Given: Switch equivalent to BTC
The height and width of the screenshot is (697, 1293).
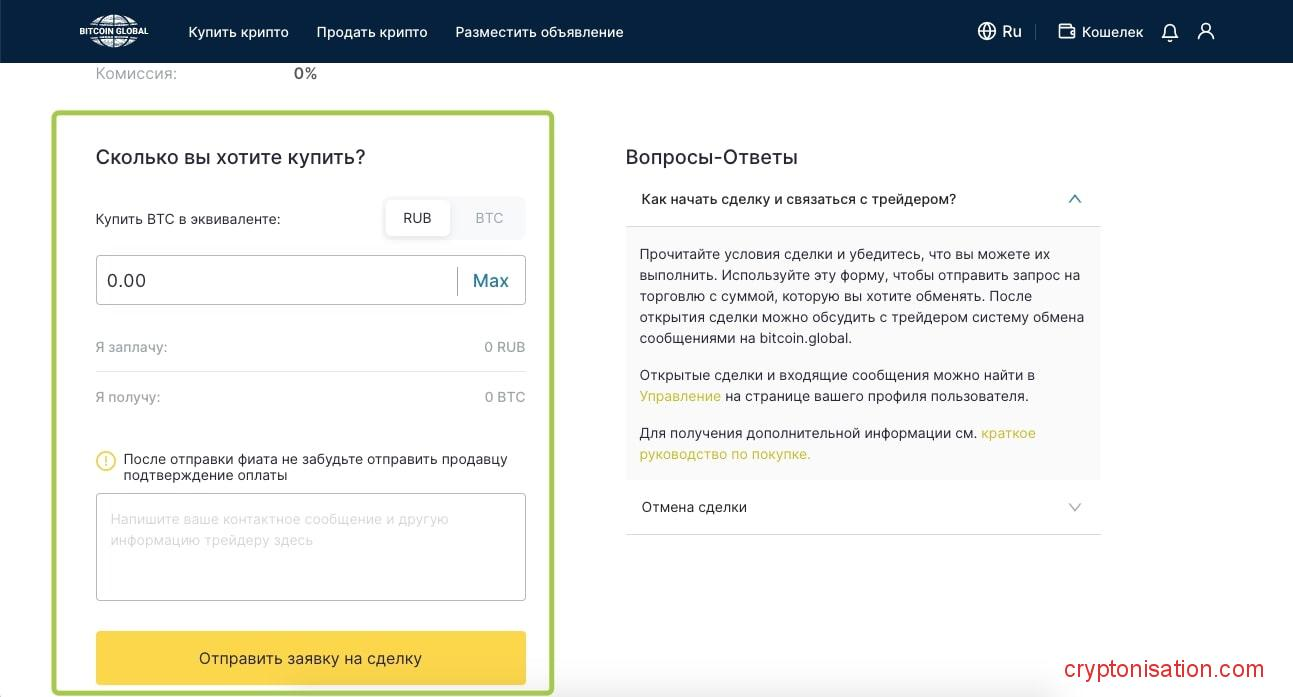Looking at the screenshot, I should 489,218.
